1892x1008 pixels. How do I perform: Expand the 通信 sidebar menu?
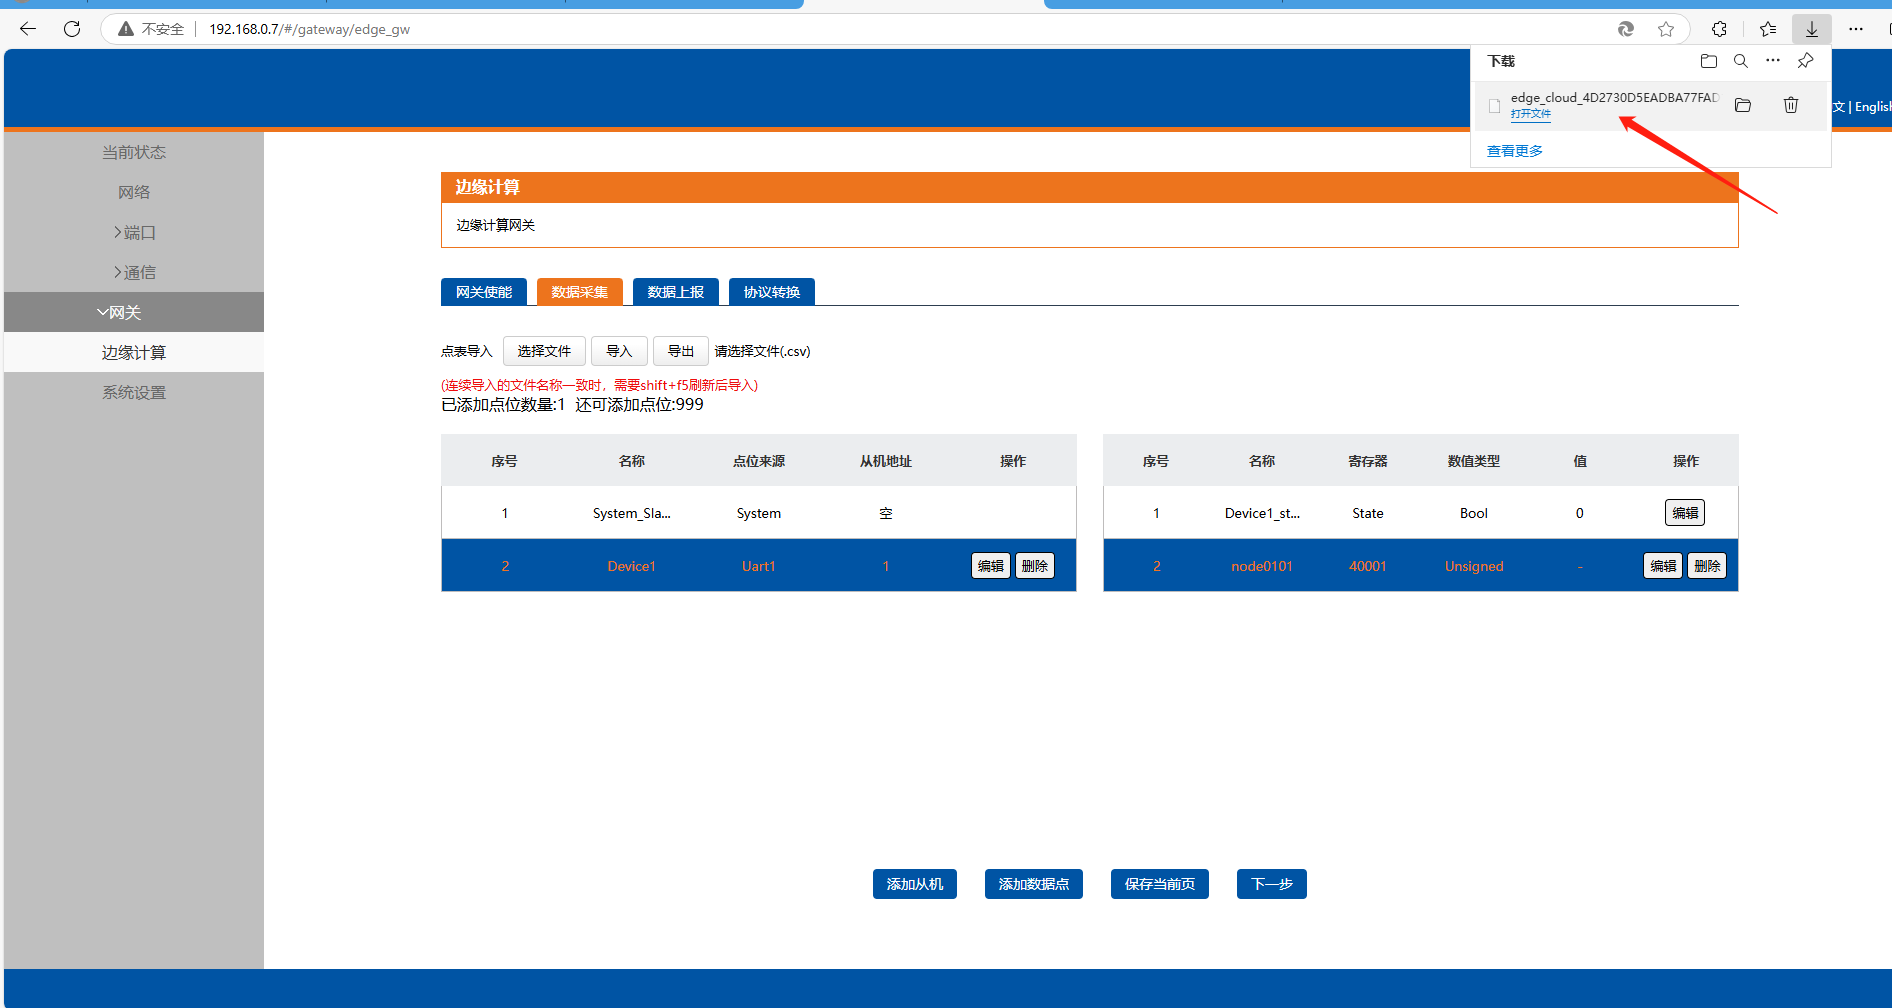pyautogui.click(x=134, y=272)
